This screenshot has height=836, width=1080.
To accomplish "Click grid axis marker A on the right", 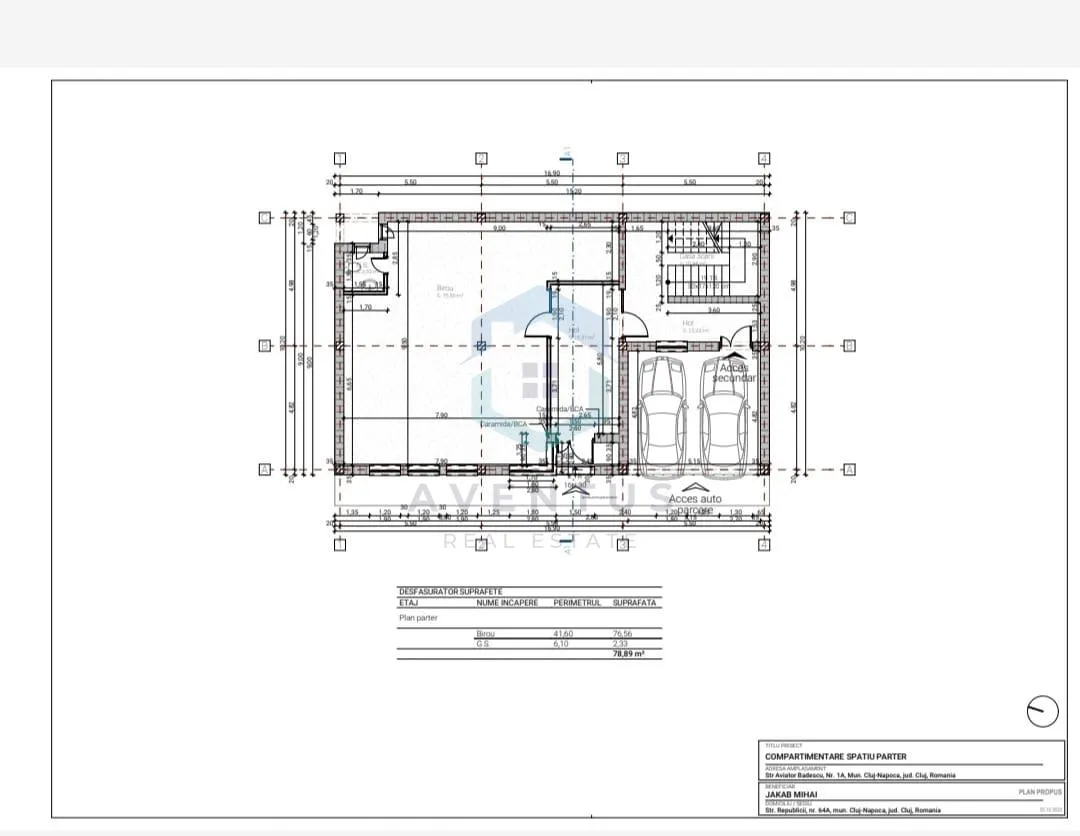I will 849,470.
